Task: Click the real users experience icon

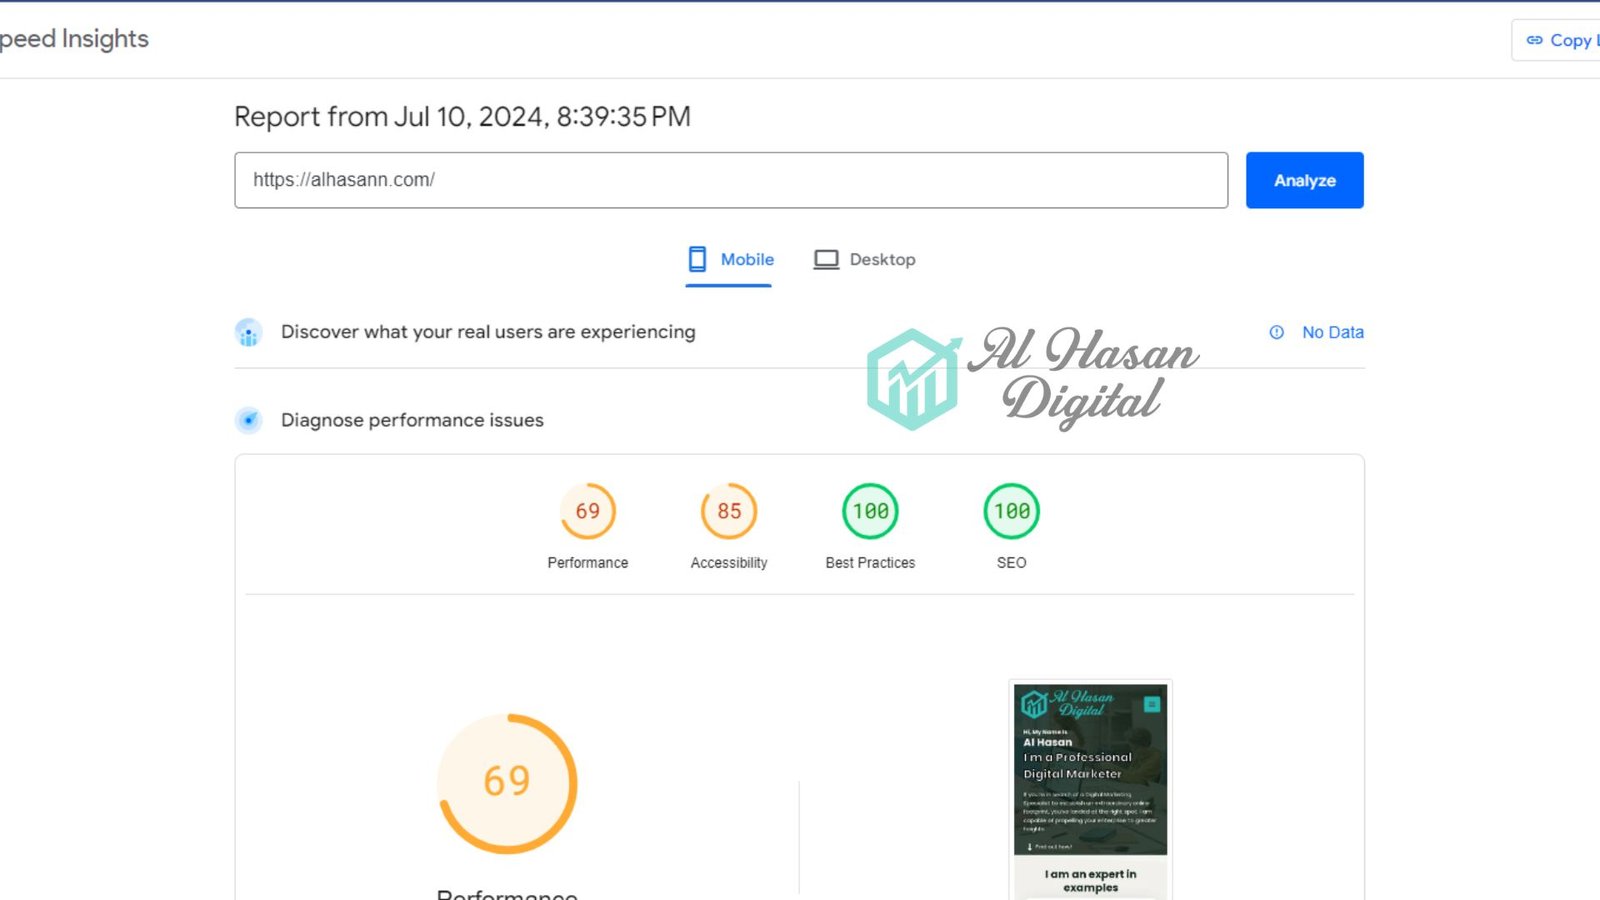Action: [x=249, y=332]
